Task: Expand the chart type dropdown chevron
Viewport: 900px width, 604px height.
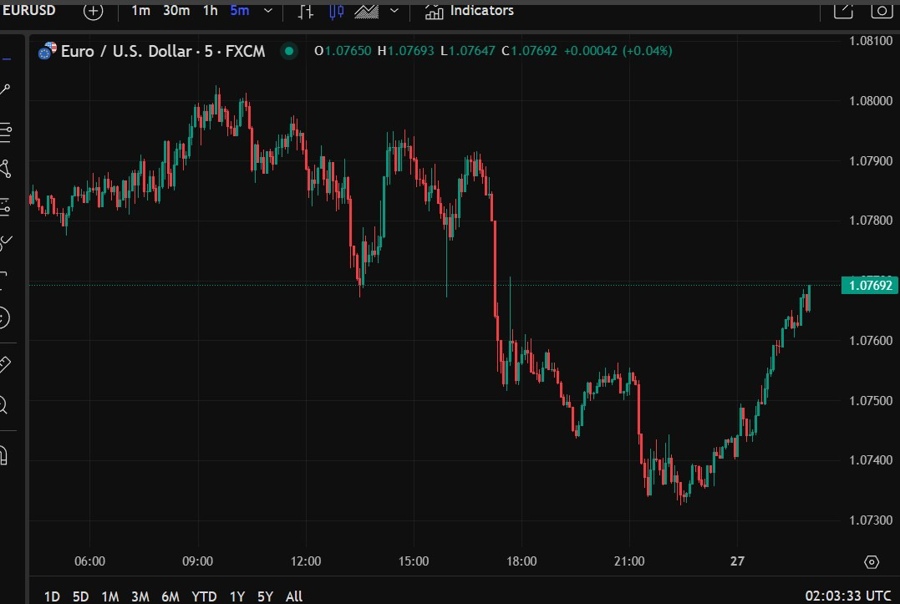Action: pos(394,11)
